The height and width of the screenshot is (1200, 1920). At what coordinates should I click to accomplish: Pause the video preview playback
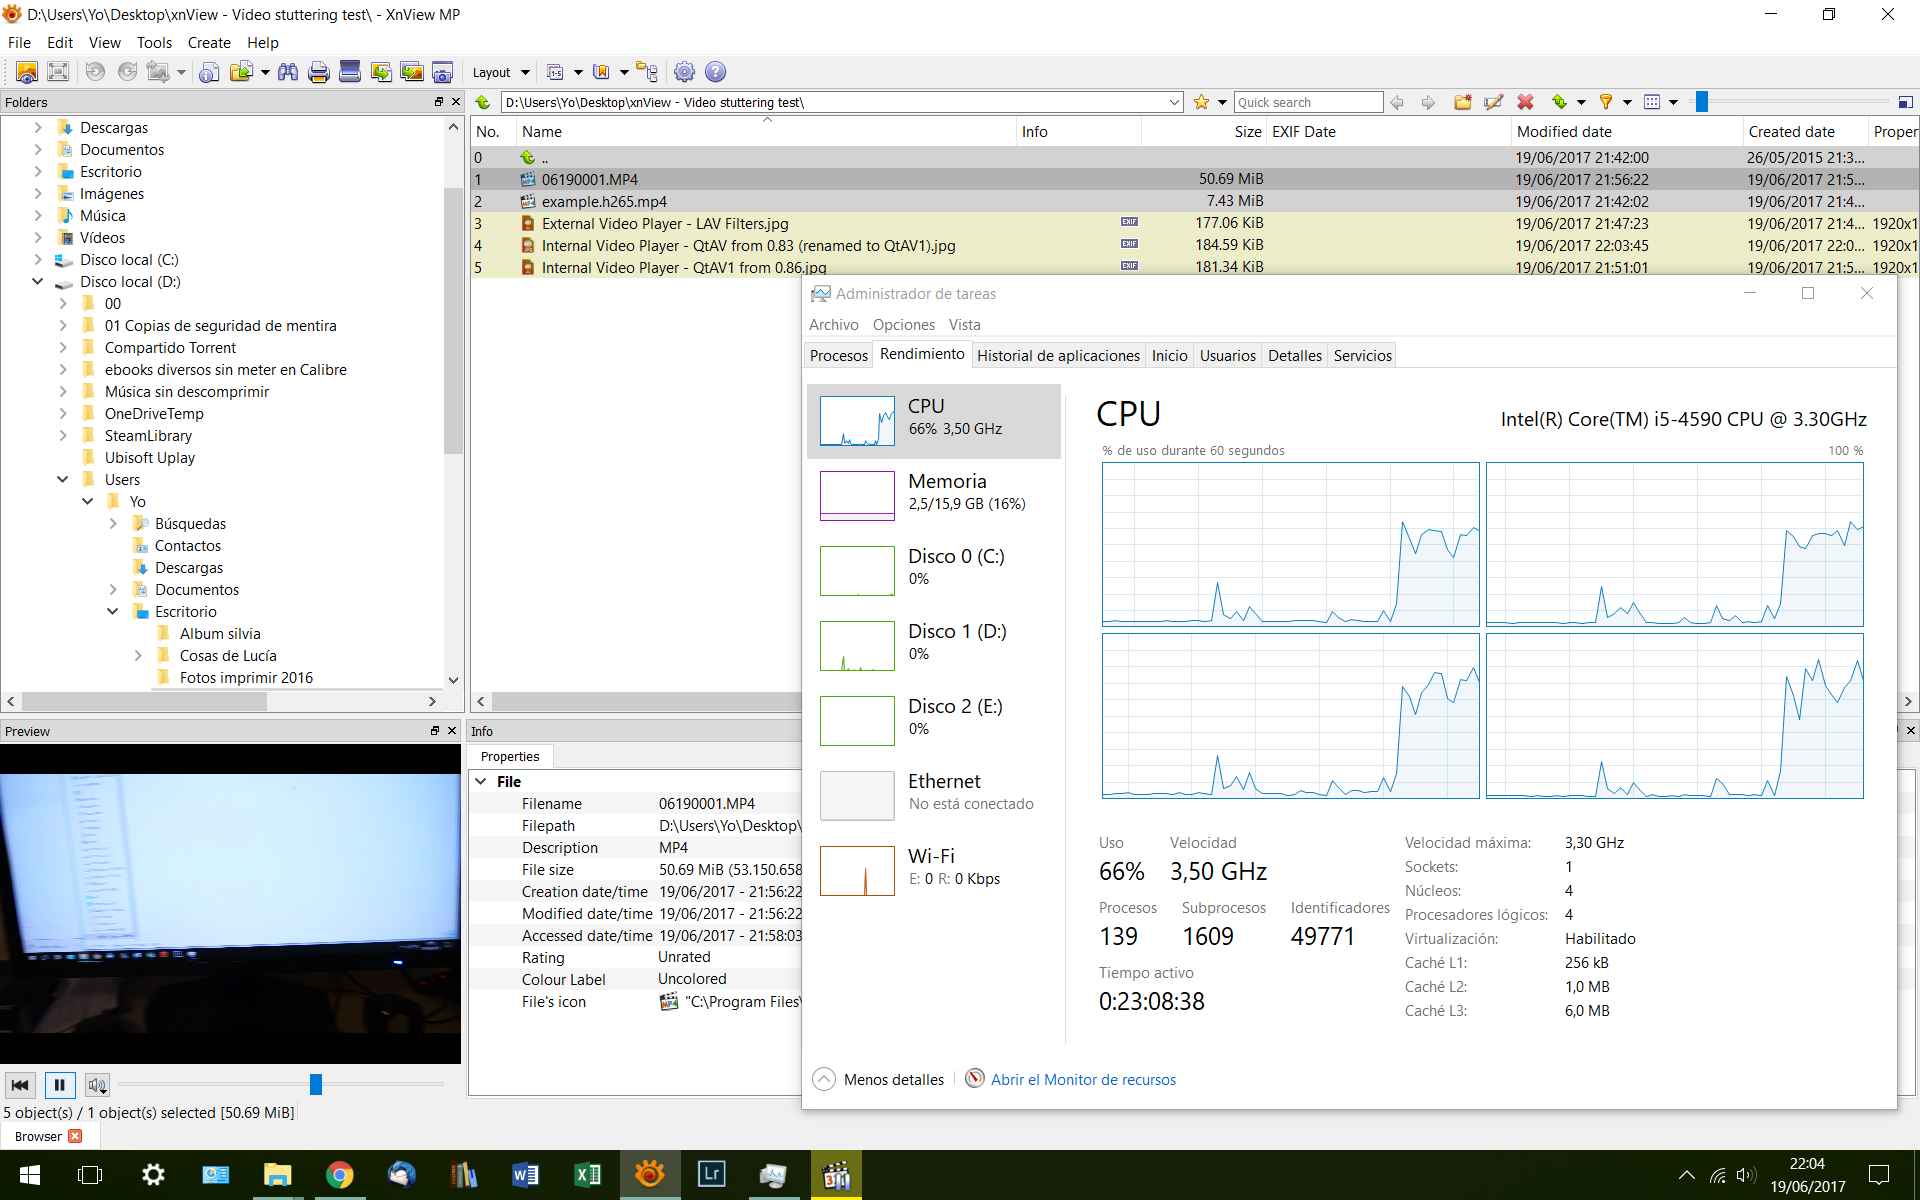coord(59,1085)
